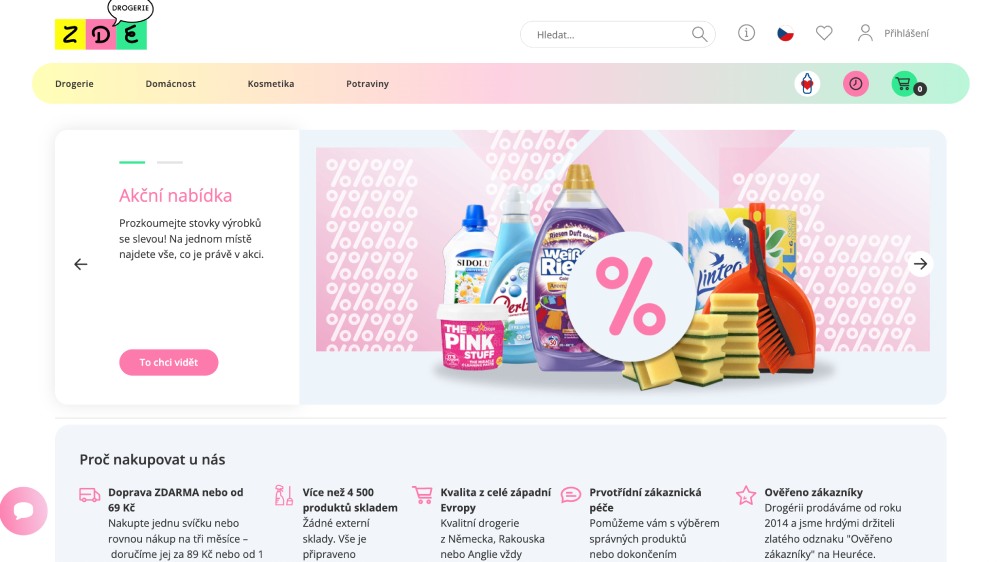Open the Domácnost menu
1000x562 pixels.
click(170, 84)
